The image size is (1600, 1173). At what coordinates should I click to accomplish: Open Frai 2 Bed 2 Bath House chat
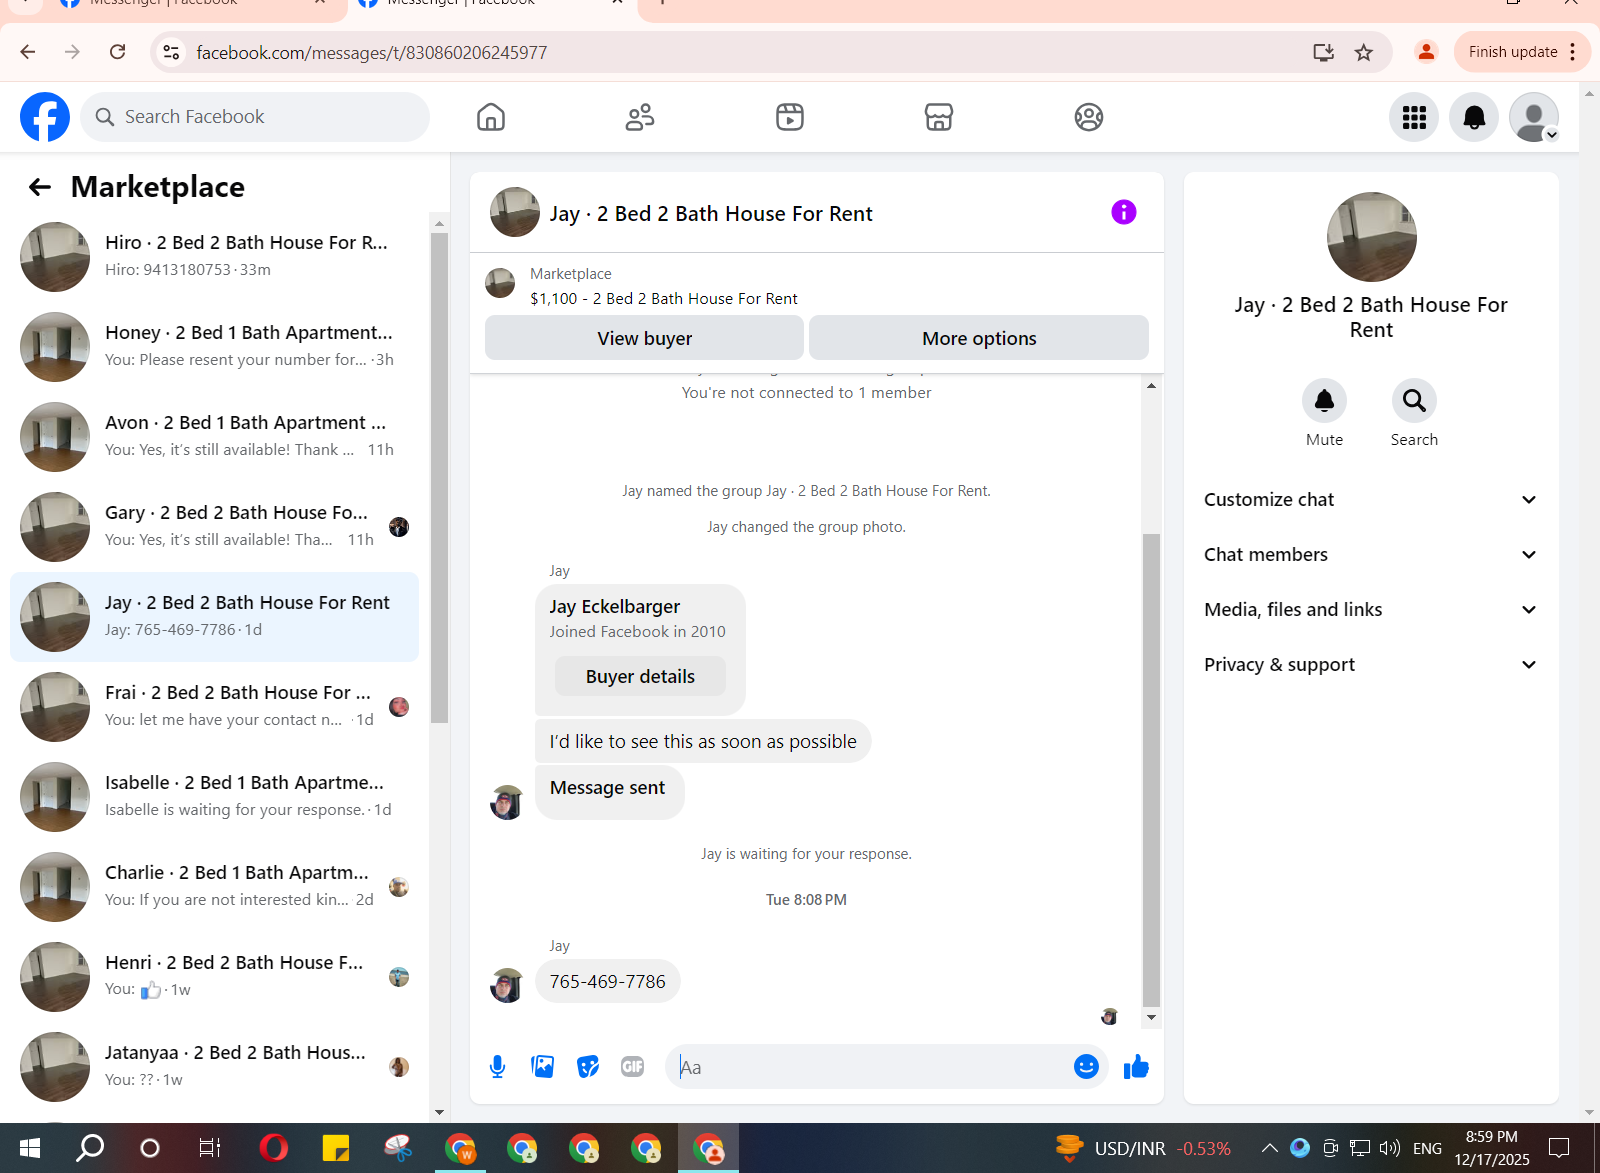point(214,707)
